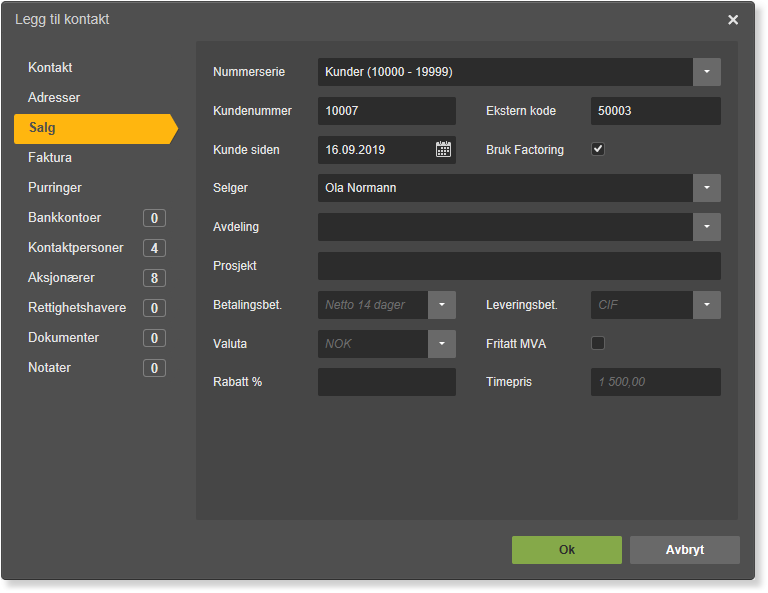Open the Faktura section
768x593 pixels.
coord(50,158)
